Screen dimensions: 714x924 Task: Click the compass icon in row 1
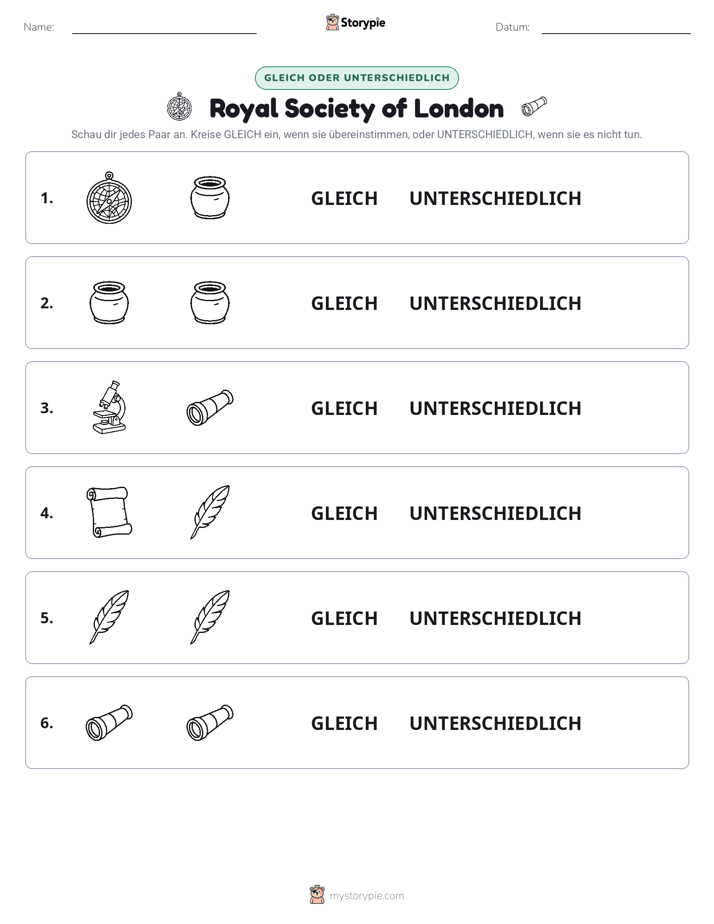(109, 197)
